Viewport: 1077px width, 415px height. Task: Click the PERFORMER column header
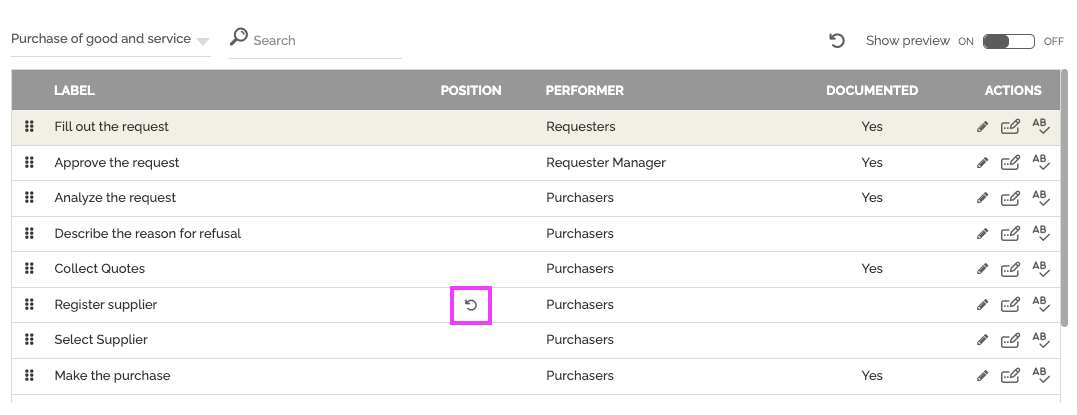585,91
